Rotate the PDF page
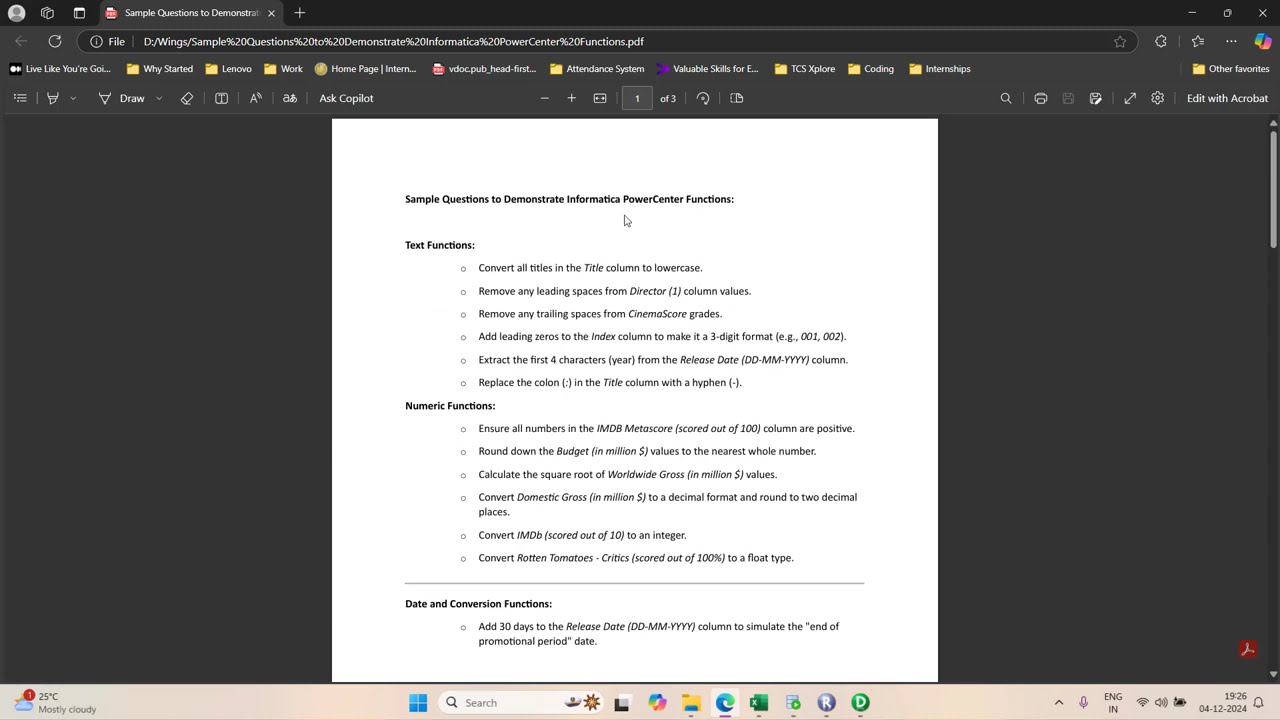 703,98
